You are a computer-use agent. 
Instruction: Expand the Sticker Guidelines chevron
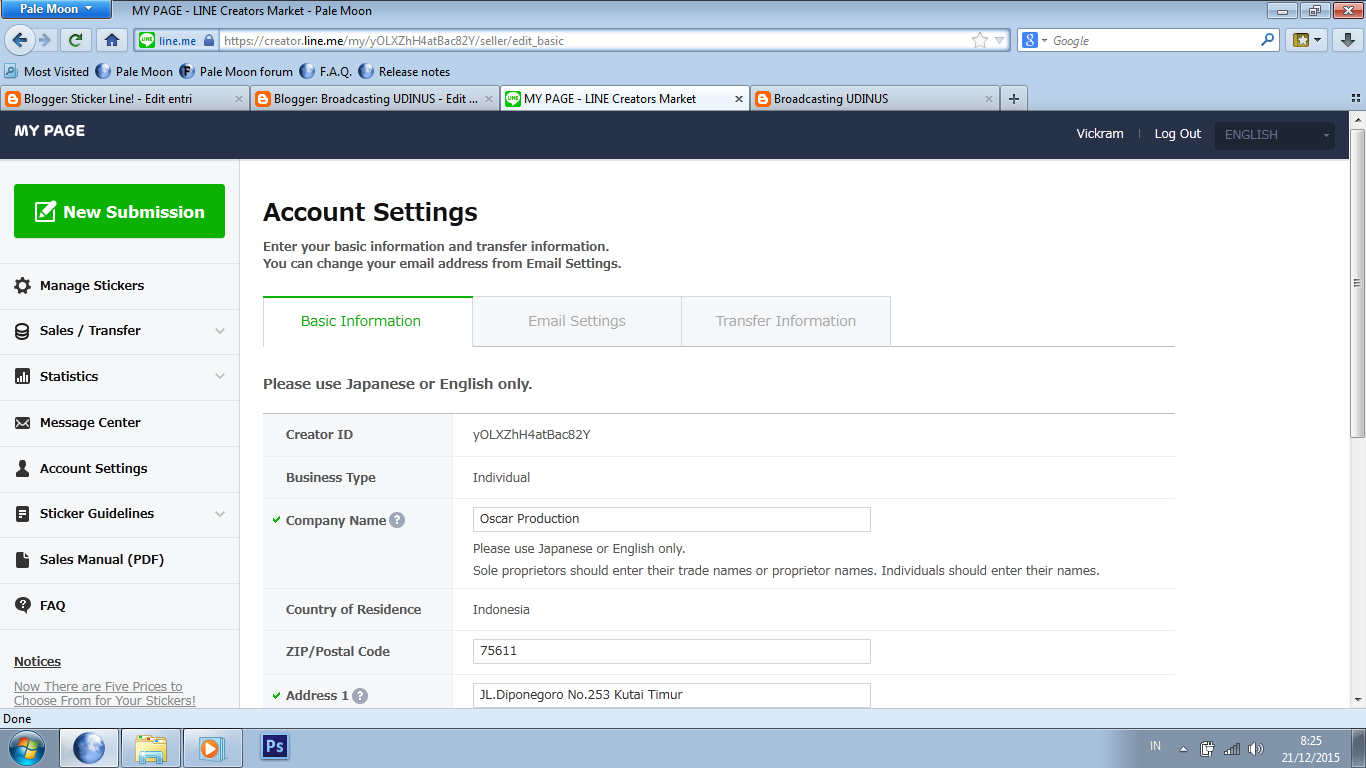220,514
